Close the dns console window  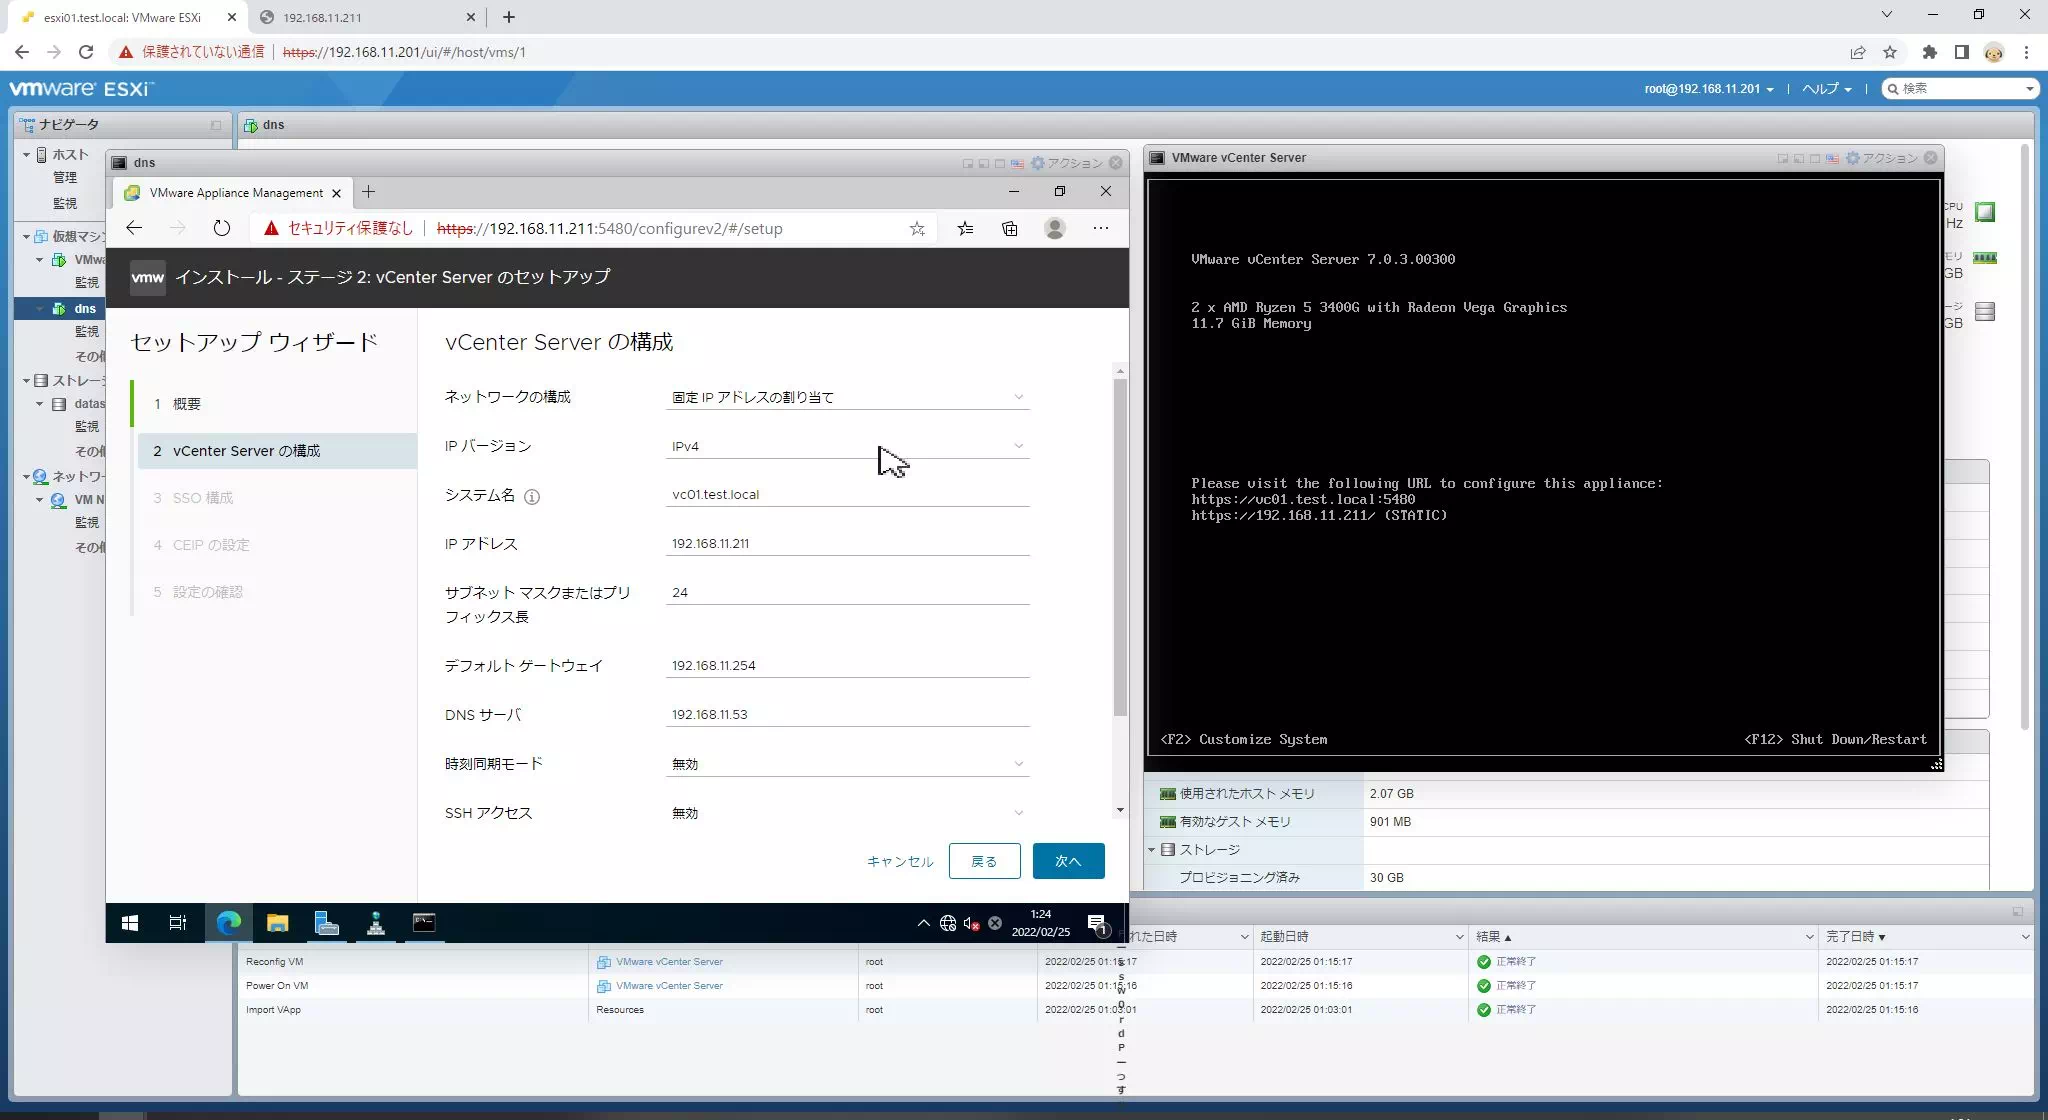click(x=1116, y=163)
